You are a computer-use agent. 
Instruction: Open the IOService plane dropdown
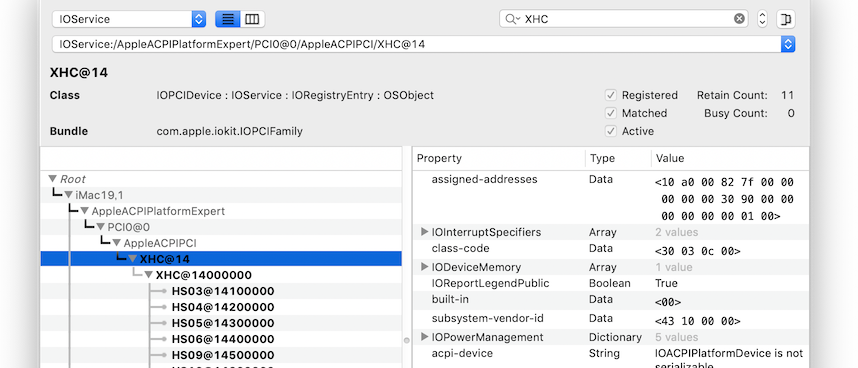[x=129, y=19]
